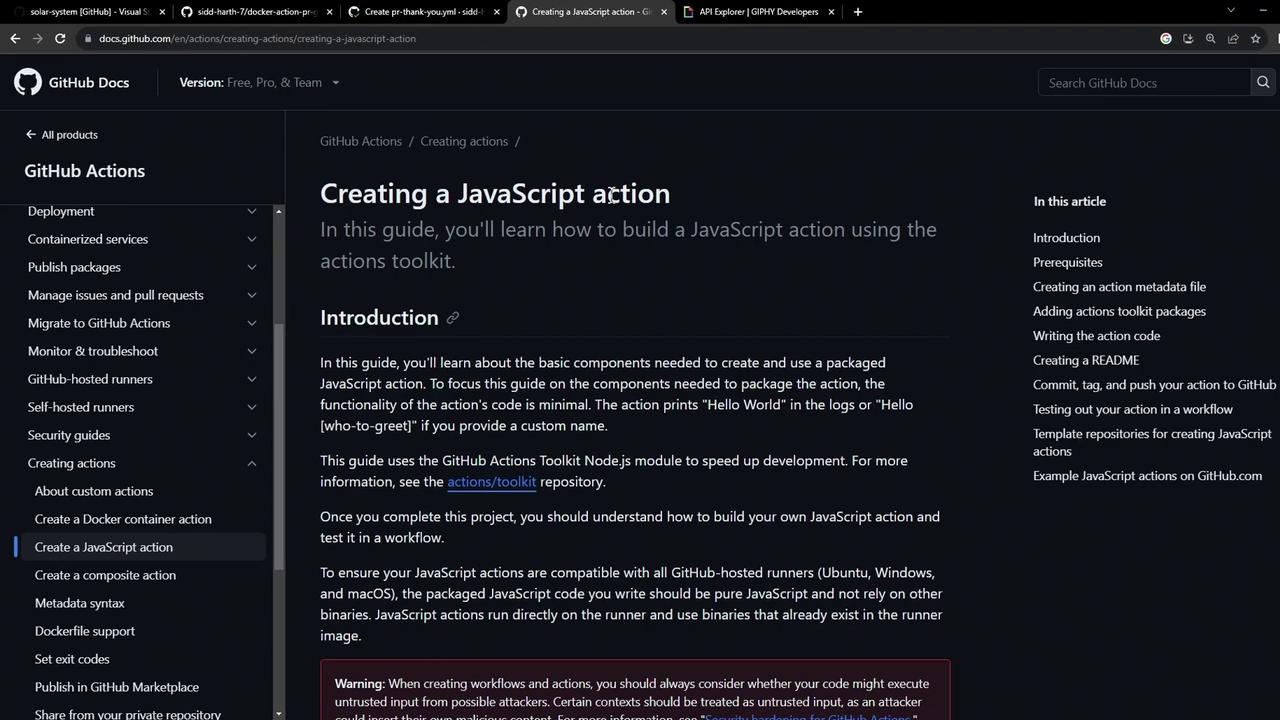1280x720 pixels.
Task: Click the sidebar scrollbar down arrow
Action: click(278, 714)
